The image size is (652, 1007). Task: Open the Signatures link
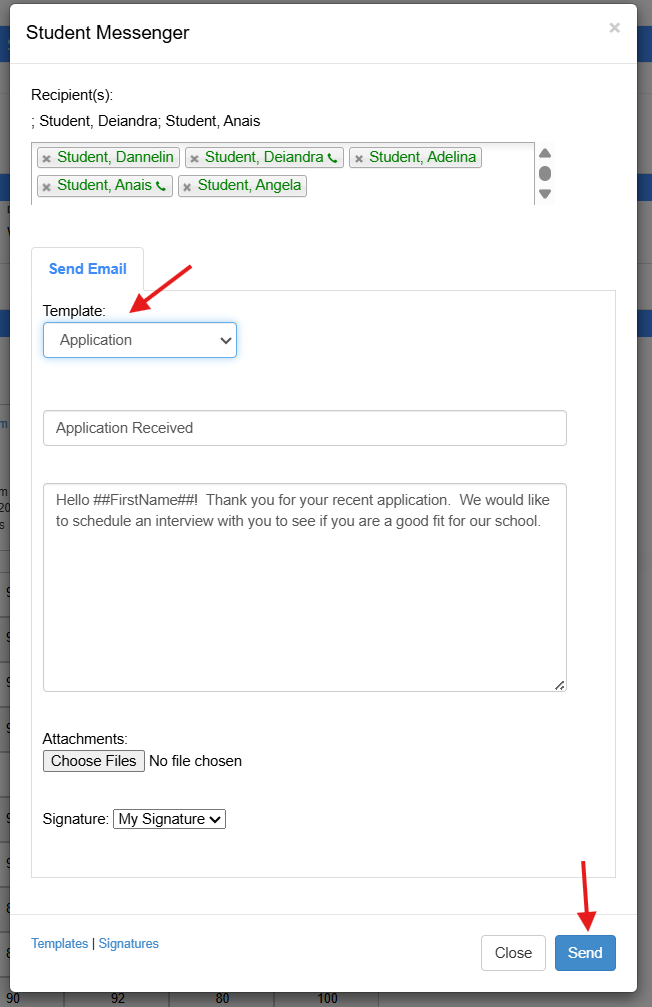click(x=128, y=943)
